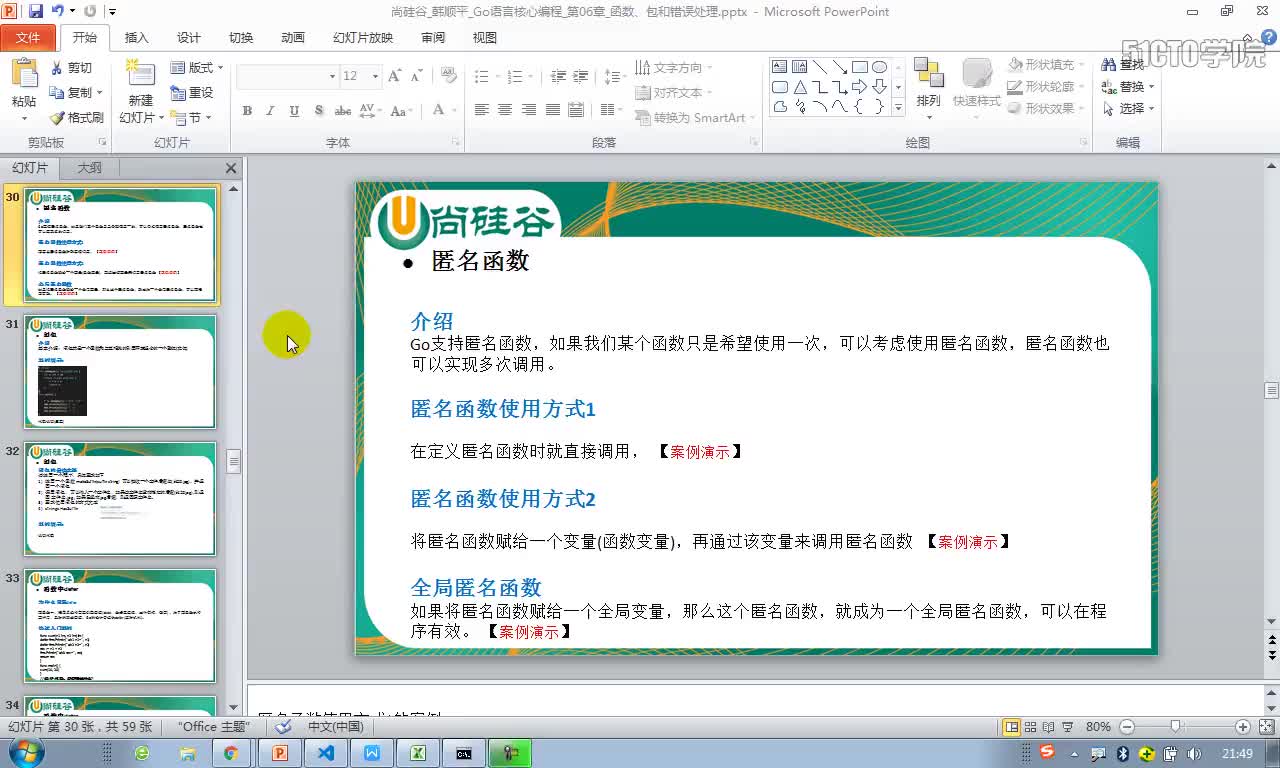Fit slide to current window icon
Image resolution: width=1280 pixels, height=768 pixels.
click(1266, 727)
